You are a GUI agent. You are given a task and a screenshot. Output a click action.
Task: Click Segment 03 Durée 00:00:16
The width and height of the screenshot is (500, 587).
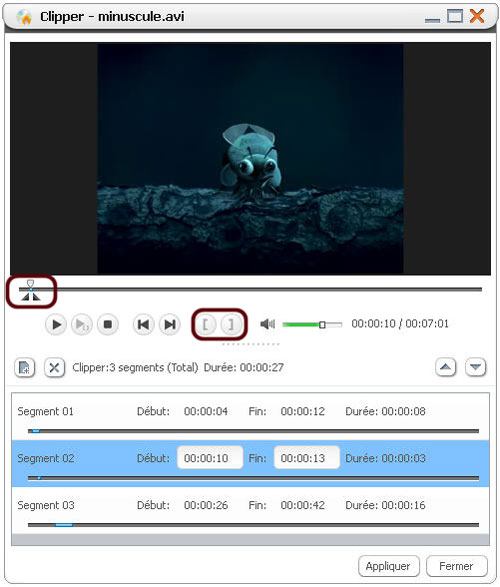tap(385, 505)
